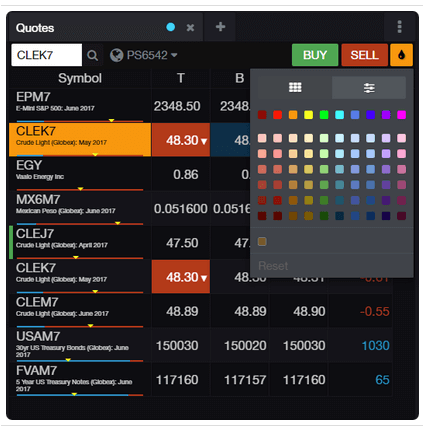Click the -0.55 net change for CLEM7
Image resolution: width=423 pixels, height=426 pixels.
coord(374,312)
